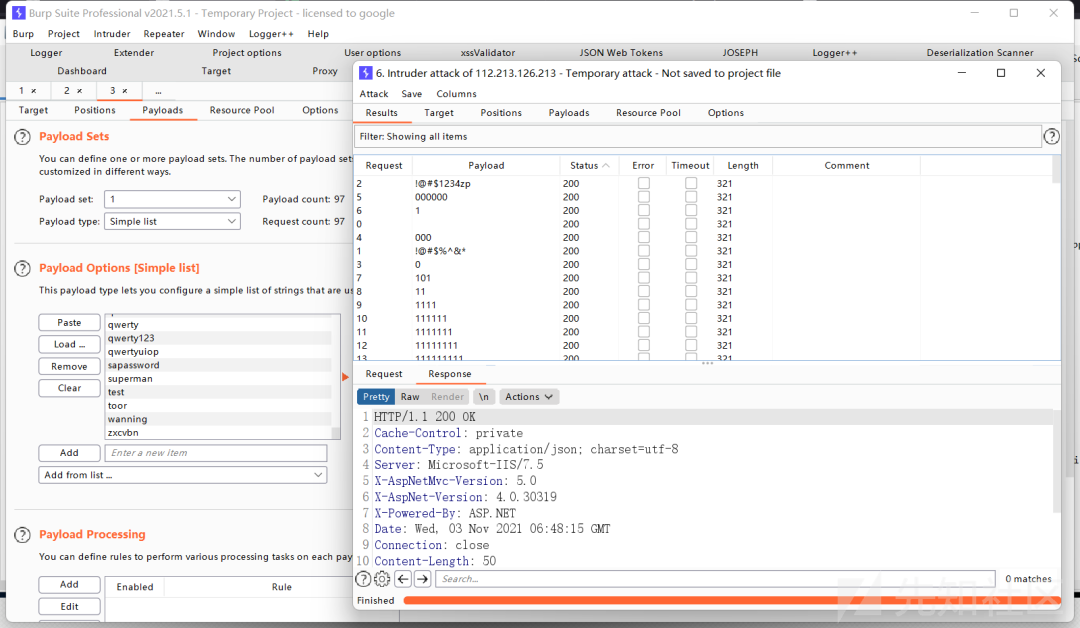Viewport: 1080px width, 628px height.
Task: Open Payload Sets help icon
Action: tap(22, 137)
